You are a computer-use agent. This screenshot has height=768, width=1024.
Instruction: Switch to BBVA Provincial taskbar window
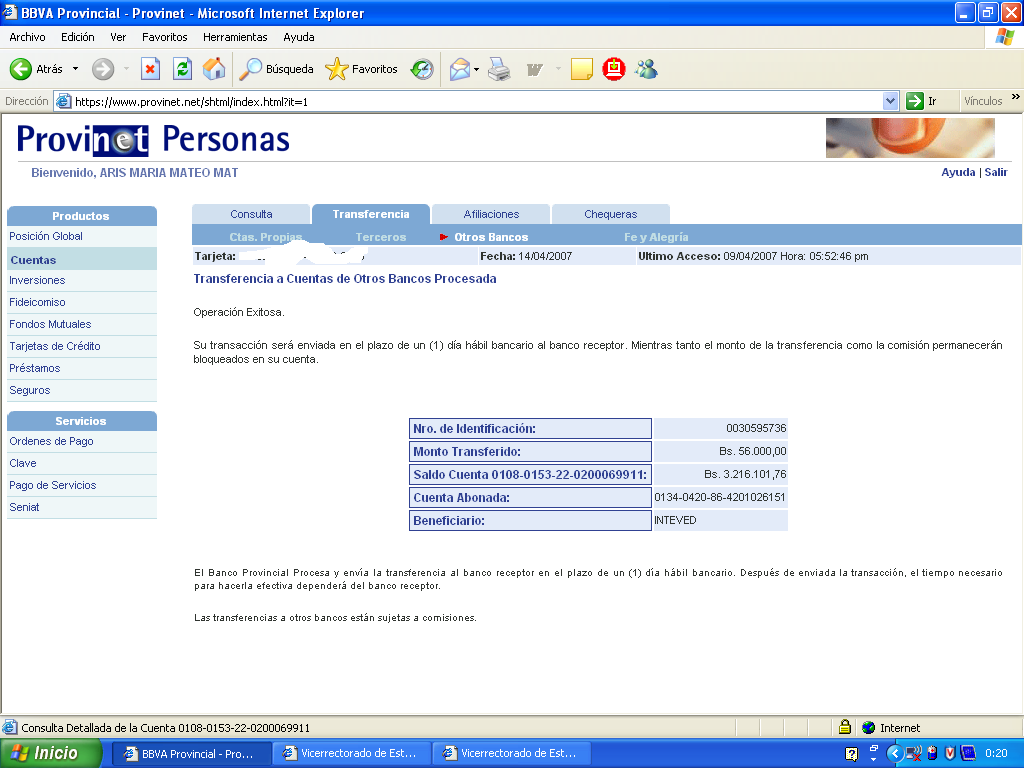(x=191, y=754)
